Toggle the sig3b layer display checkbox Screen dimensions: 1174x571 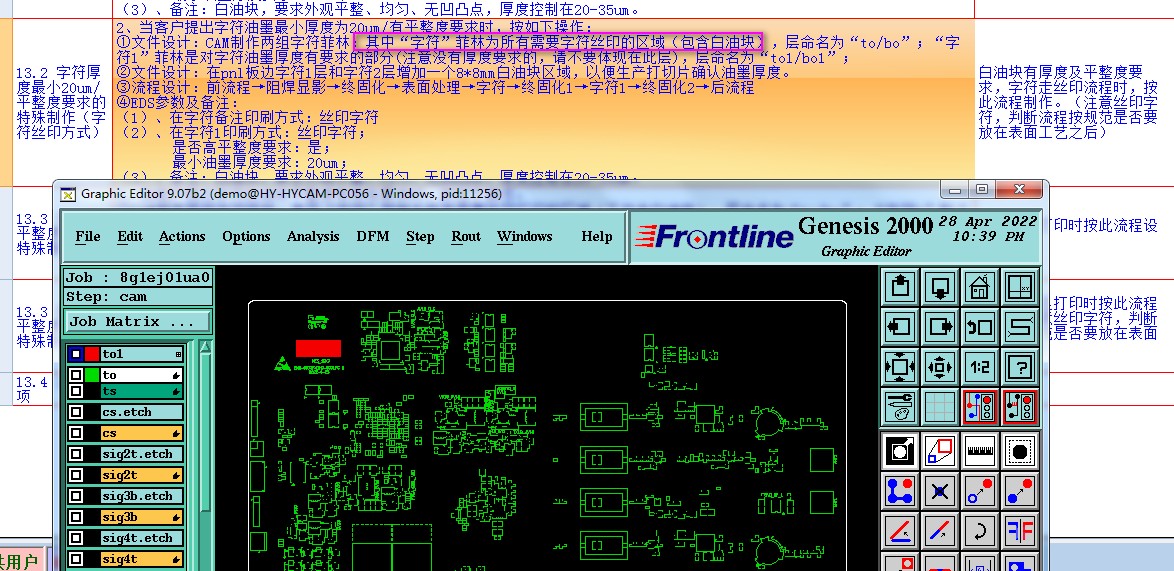pyautogui.click(x=76, y=516)
